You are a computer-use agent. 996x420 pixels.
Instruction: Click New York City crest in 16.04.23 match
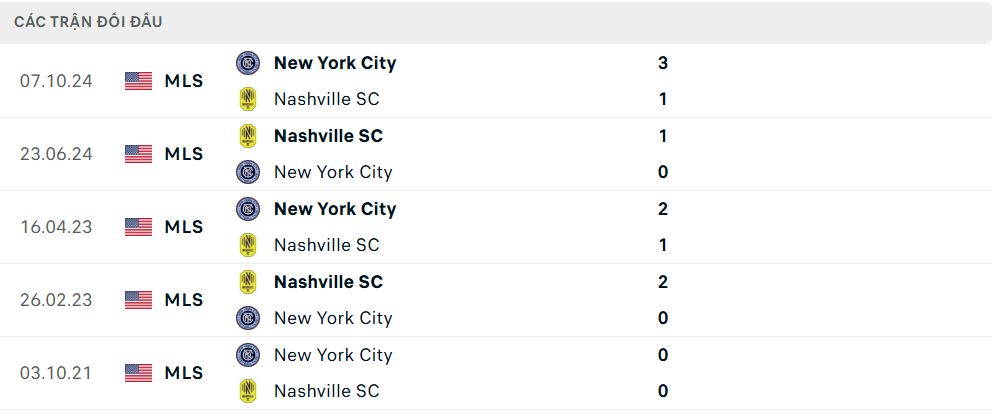pyautogui.click(x=248, y=209)
